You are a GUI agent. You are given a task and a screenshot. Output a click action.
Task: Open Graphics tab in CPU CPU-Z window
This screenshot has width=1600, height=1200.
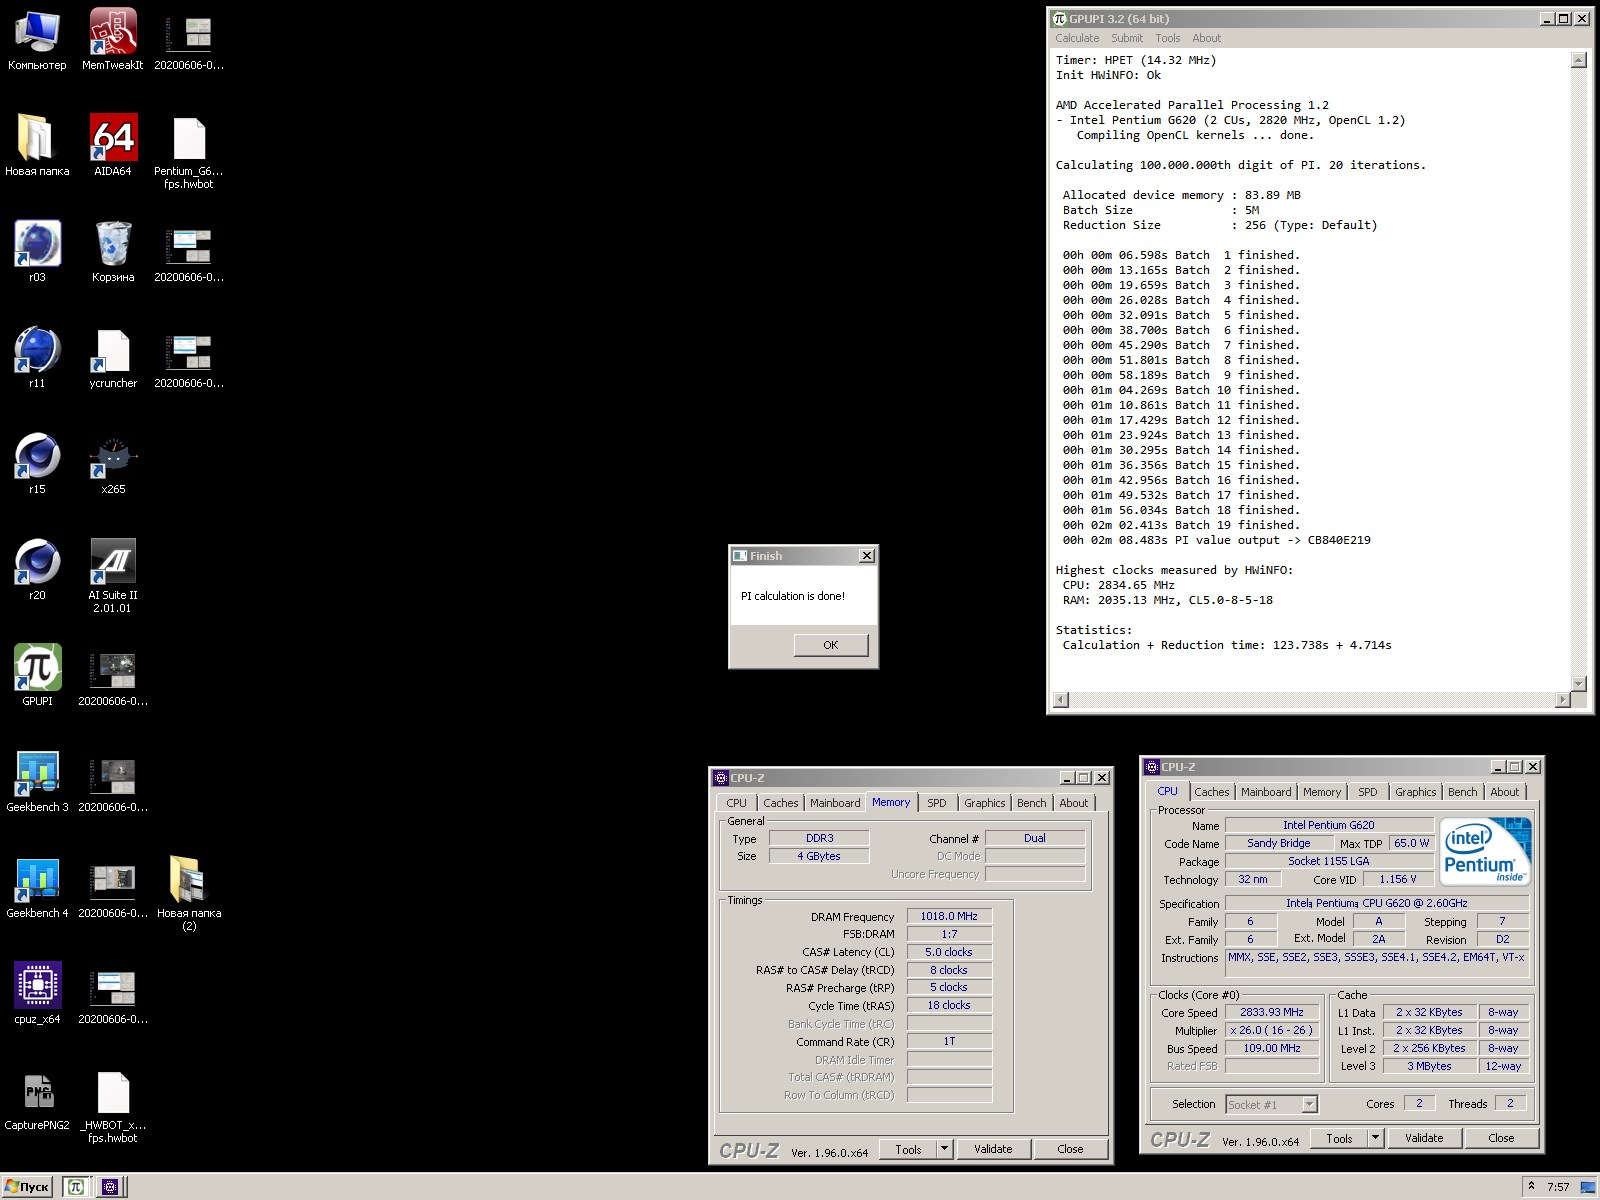coord(1416,792)
